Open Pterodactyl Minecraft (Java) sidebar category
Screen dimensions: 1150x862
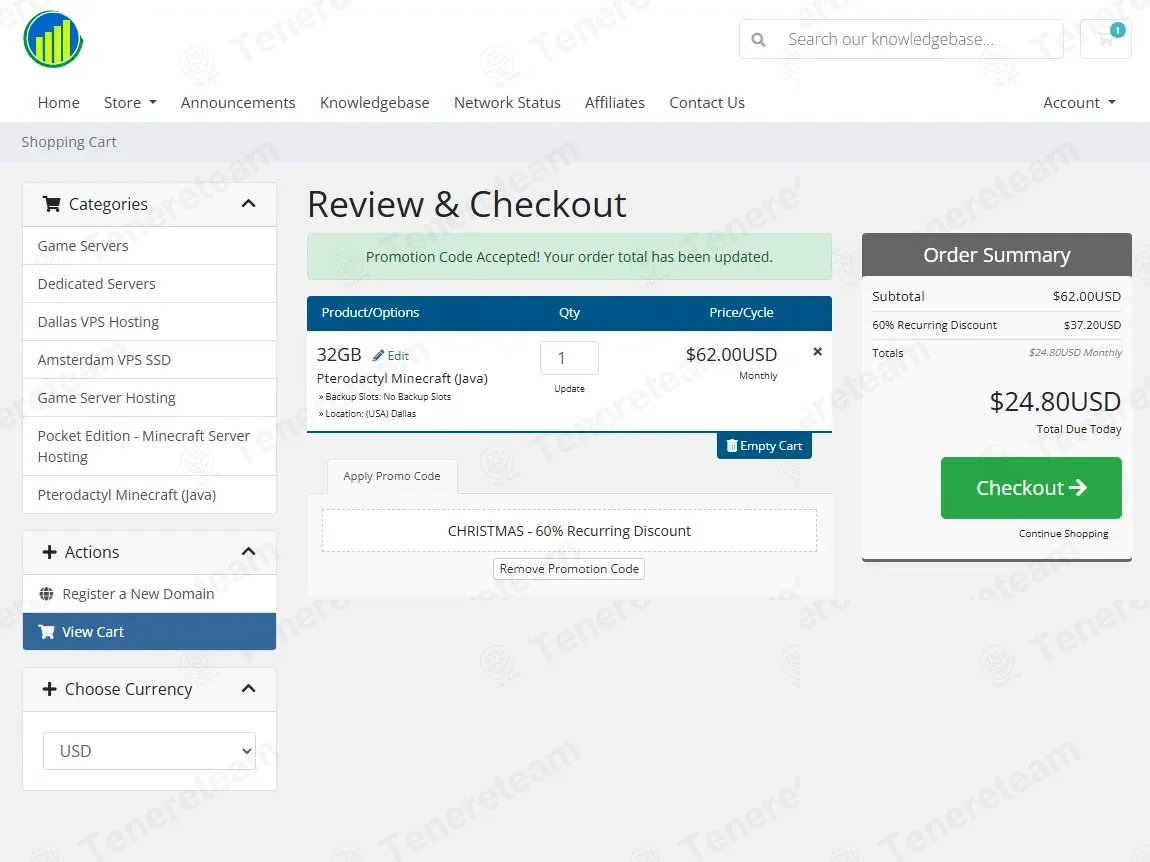coord(149,495)
